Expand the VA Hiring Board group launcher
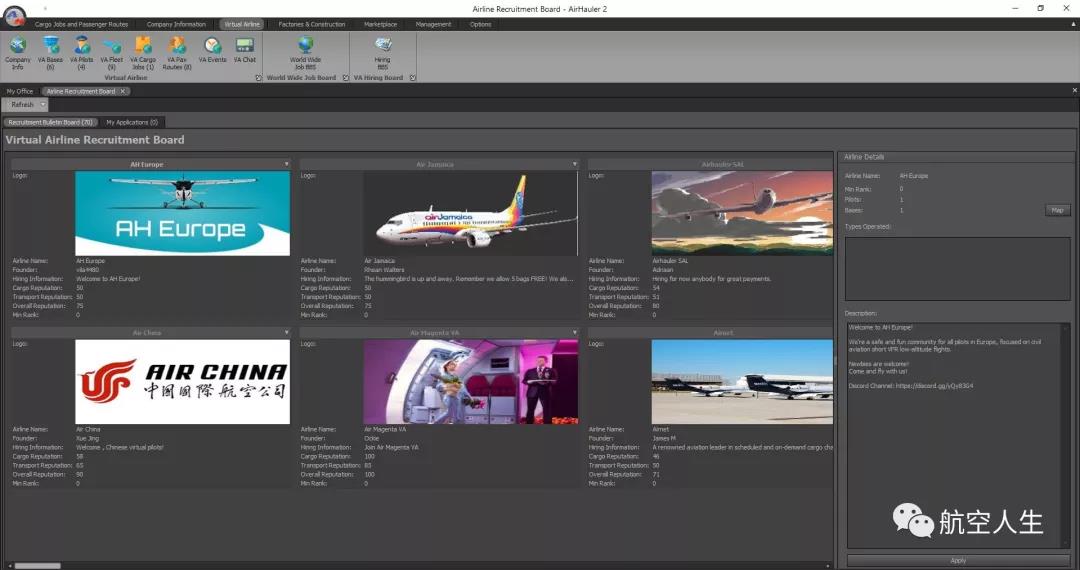 tap(413, 78)
